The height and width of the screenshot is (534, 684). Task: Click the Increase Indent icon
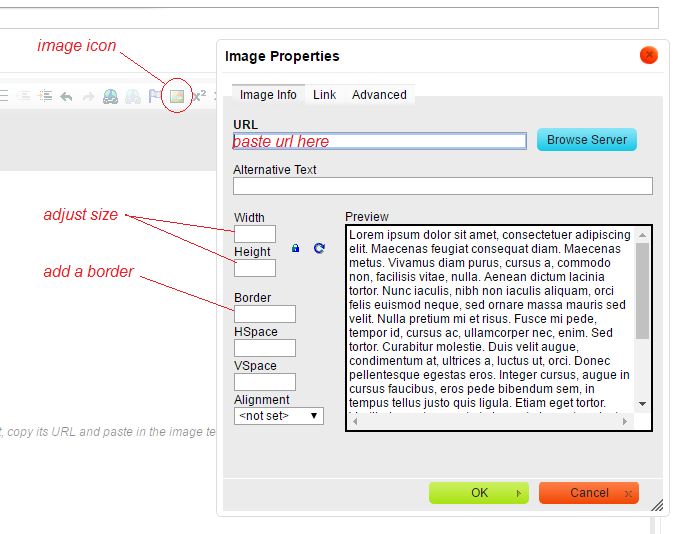point(45,96)
